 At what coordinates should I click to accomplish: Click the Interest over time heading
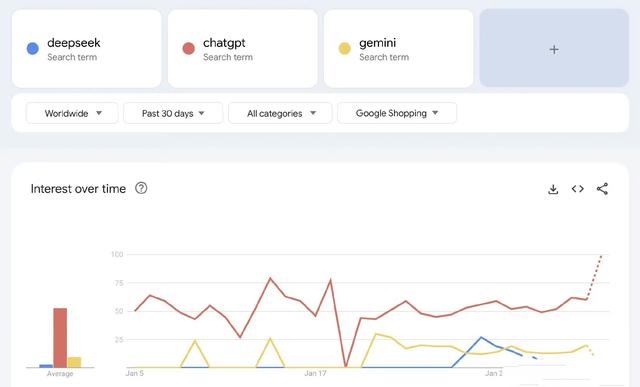pos(78,189)
